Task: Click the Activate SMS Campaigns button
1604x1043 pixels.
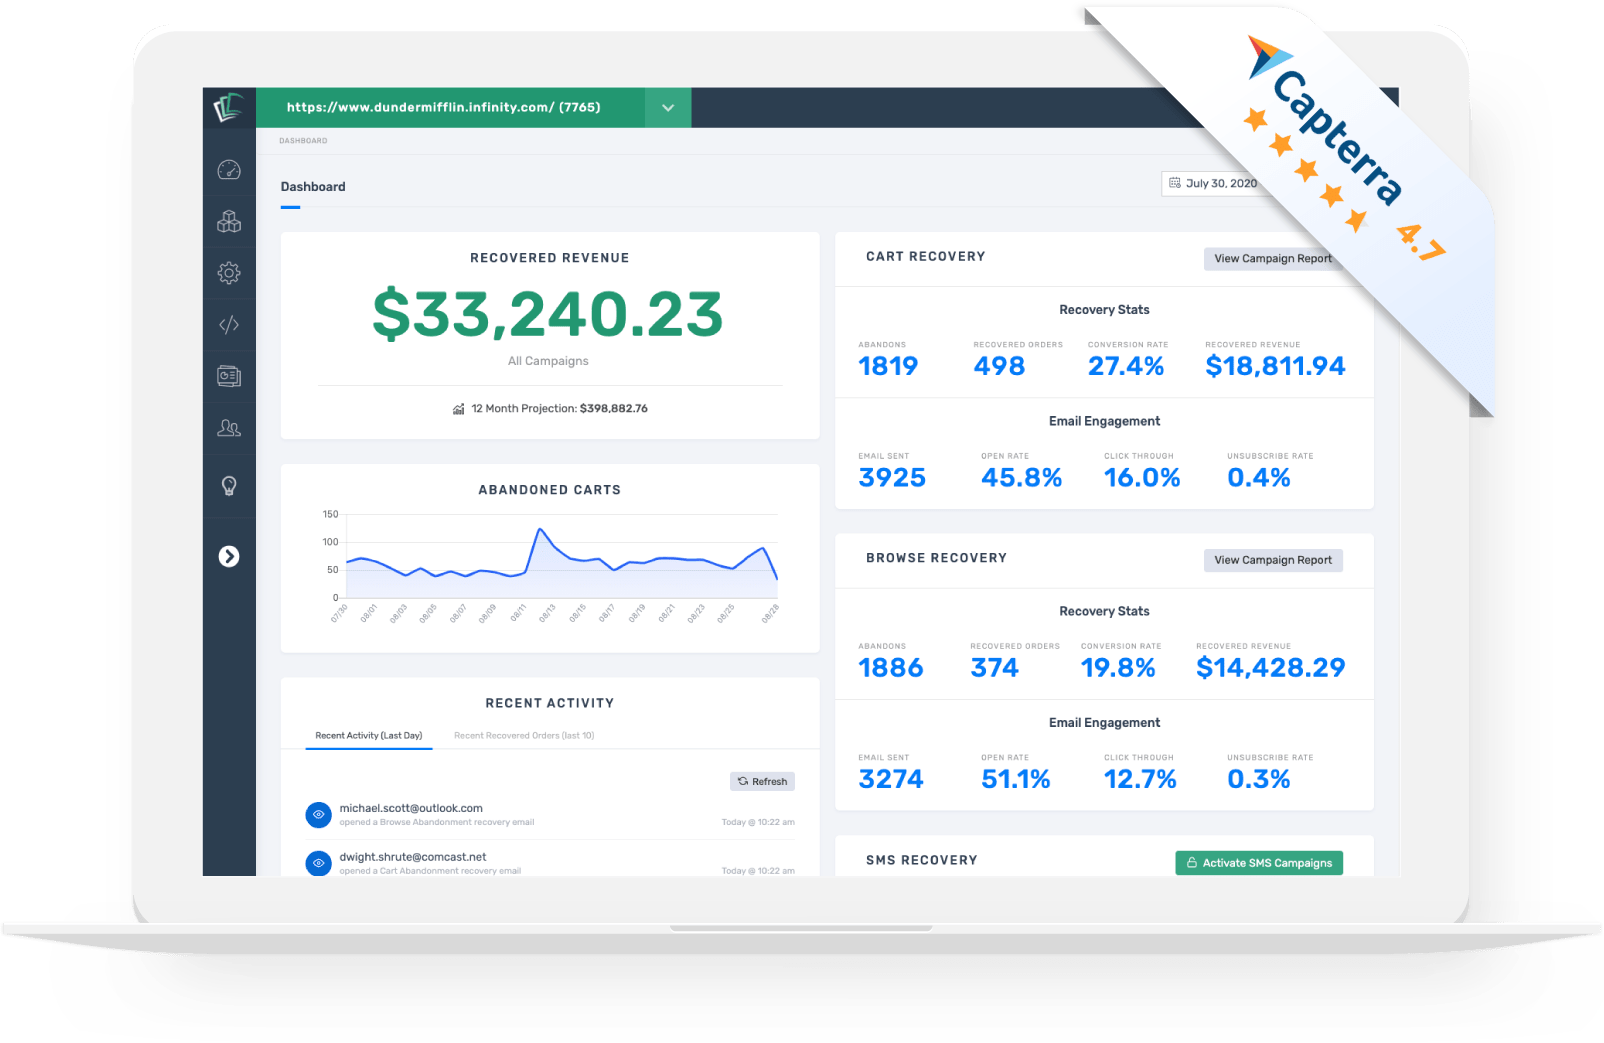Action: [1258, 862]
